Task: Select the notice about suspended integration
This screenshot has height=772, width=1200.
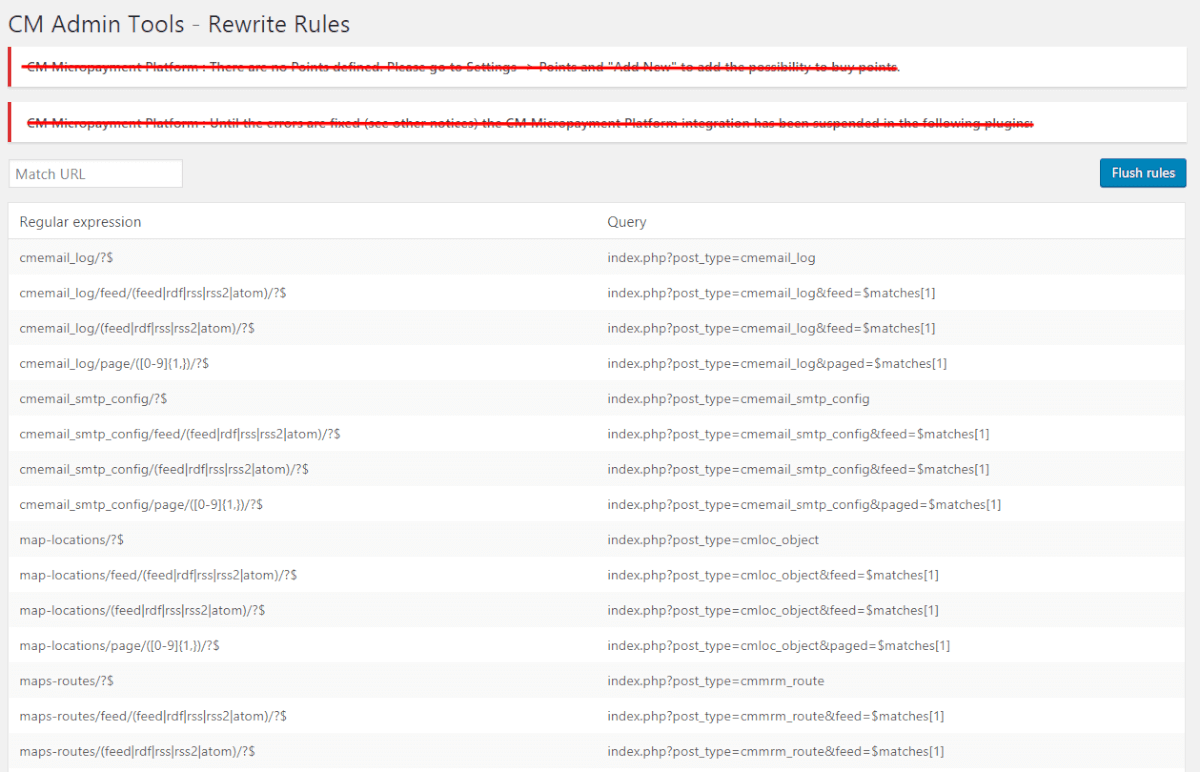Action: [529, 123]
